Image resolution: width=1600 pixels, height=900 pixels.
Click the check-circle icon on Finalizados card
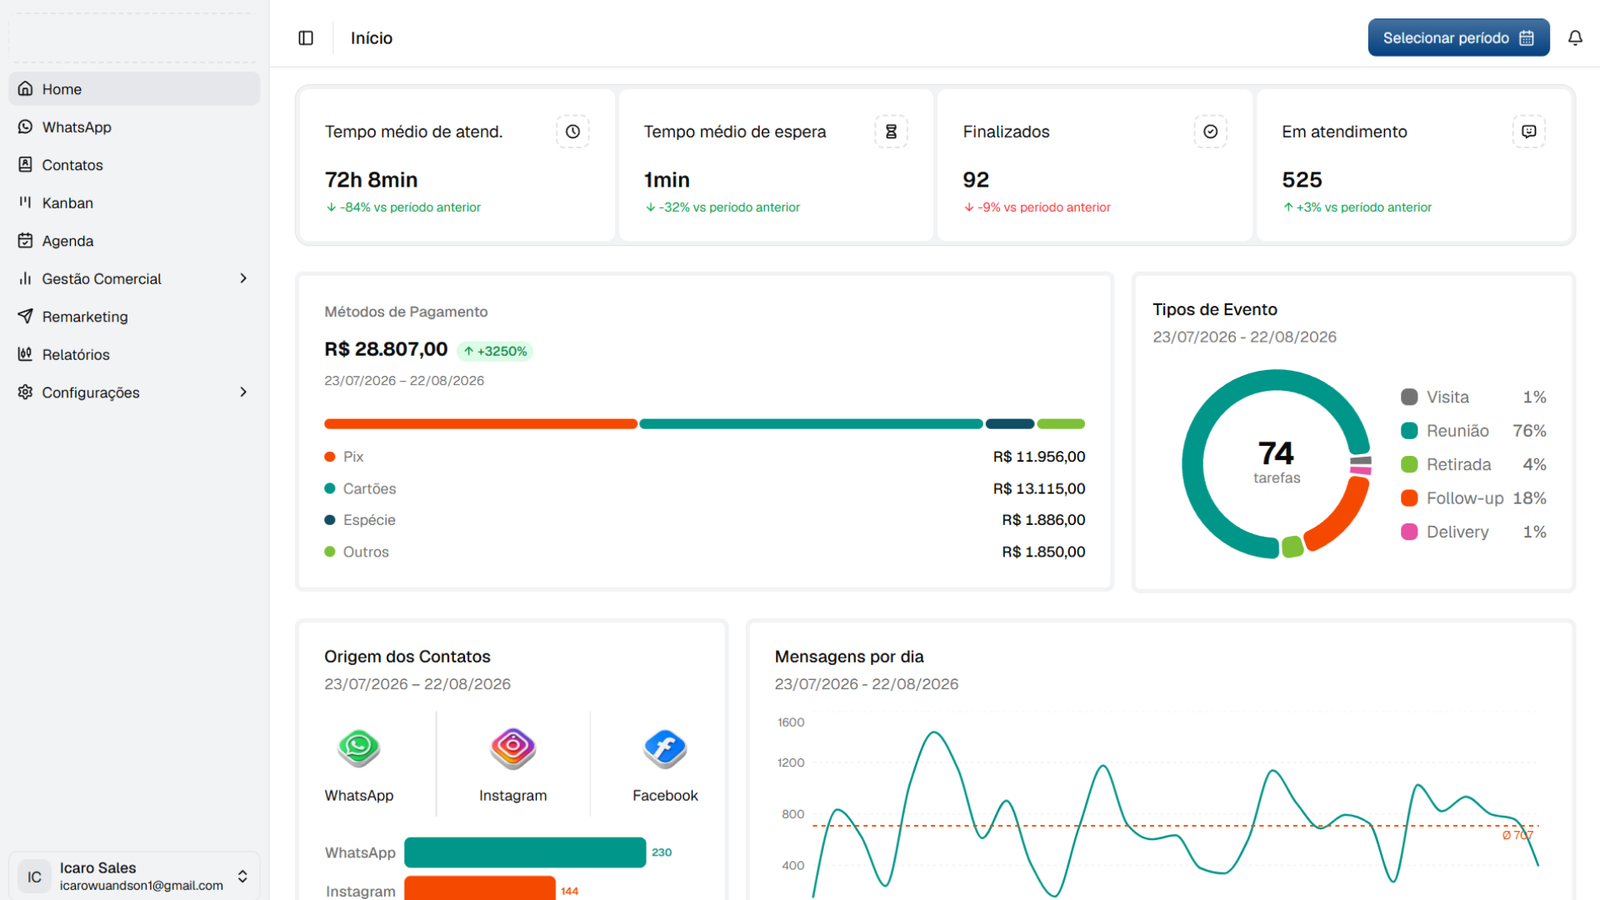click(1210, 131)
